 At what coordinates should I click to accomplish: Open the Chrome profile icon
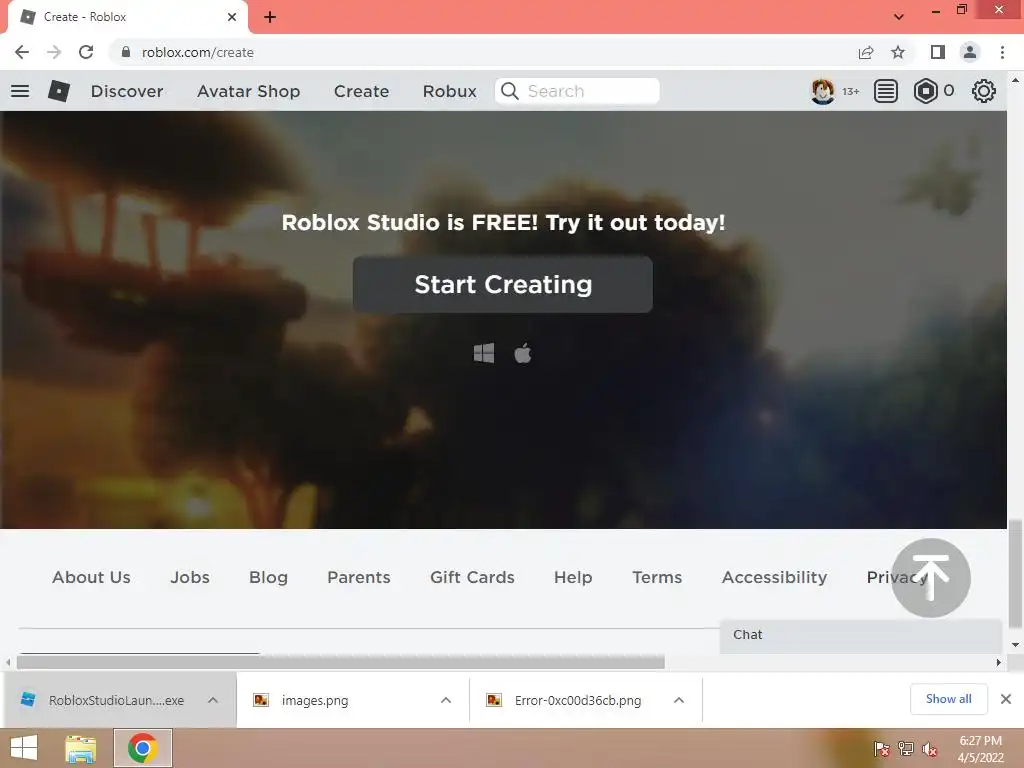pyautogui.click(x=970, y=52)
